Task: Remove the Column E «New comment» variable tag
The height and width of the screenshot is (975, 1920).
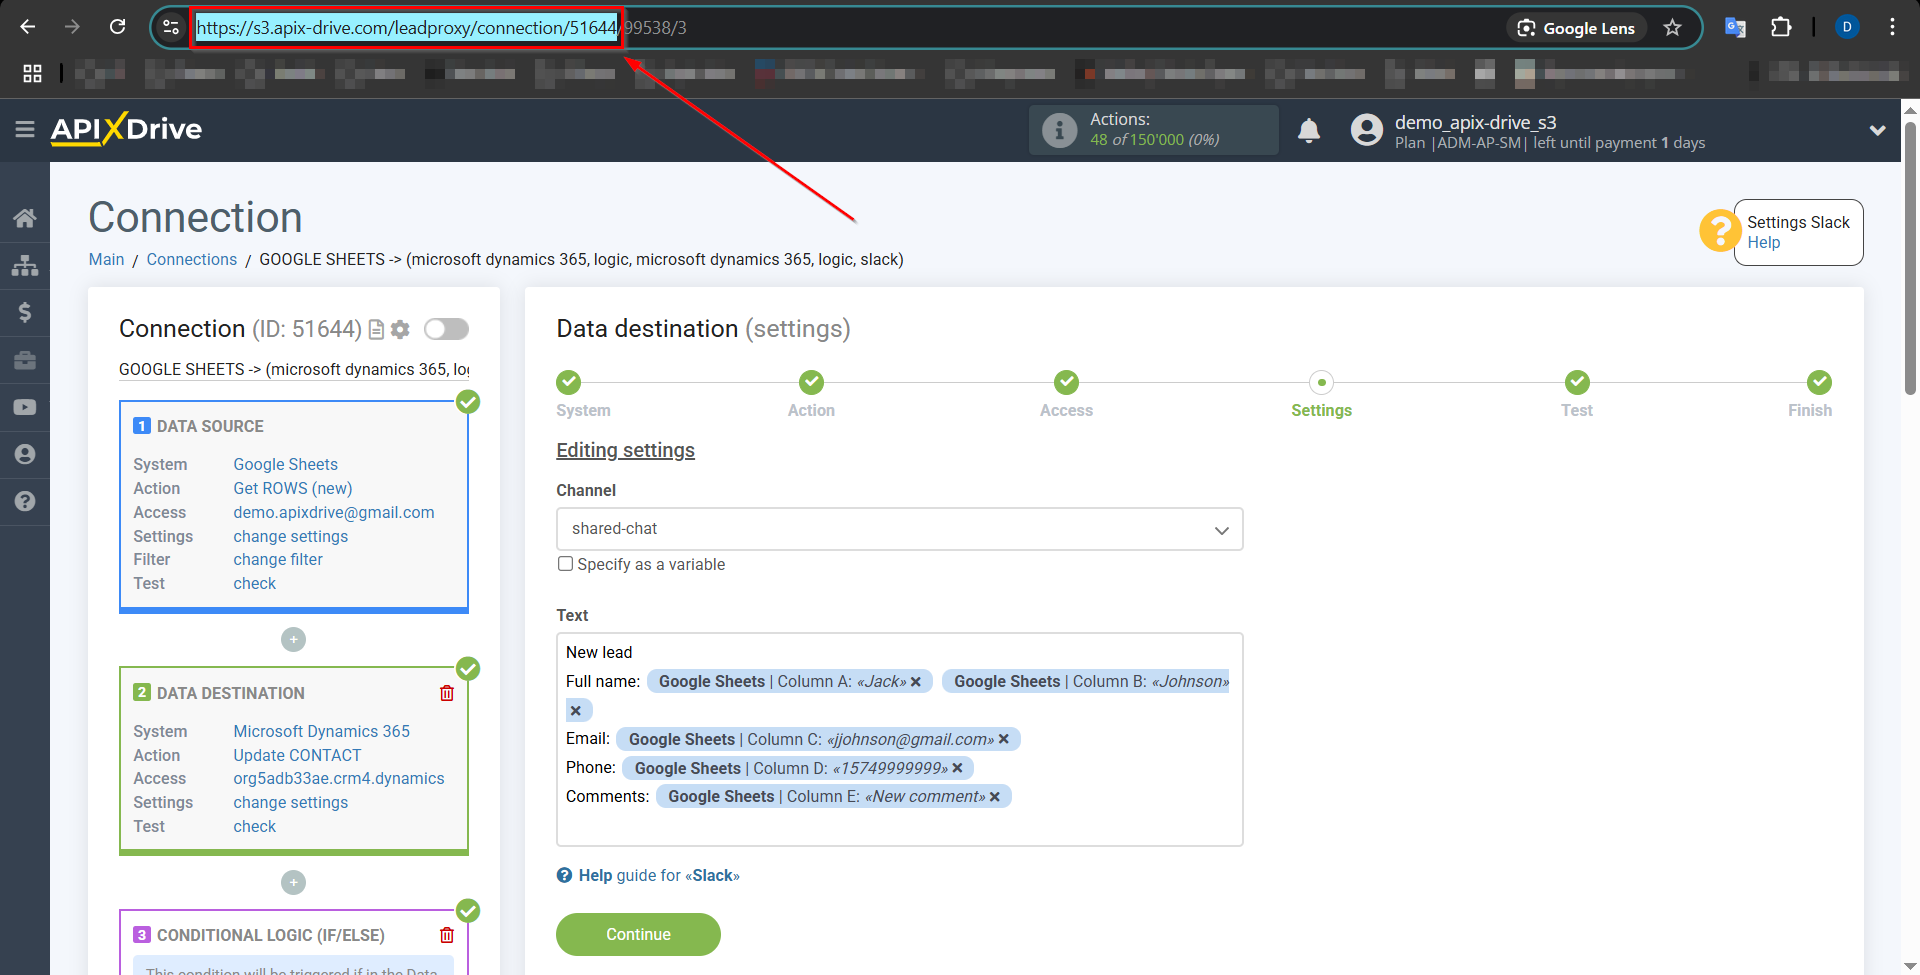Action: pyautogui.click(x=995, y=797)
